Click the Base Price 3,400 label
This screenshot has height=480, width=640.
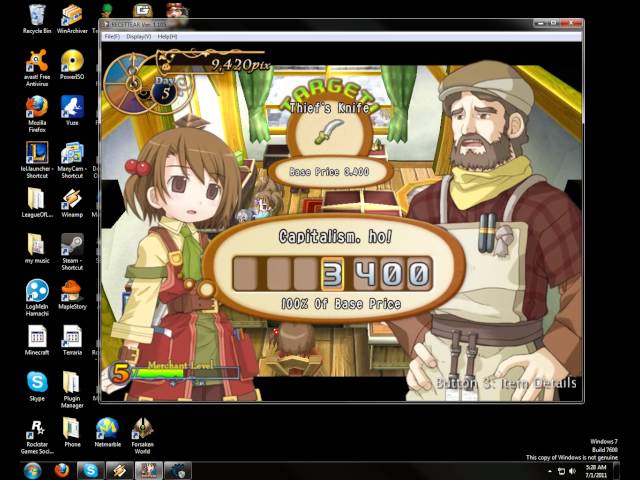(329, 172)
